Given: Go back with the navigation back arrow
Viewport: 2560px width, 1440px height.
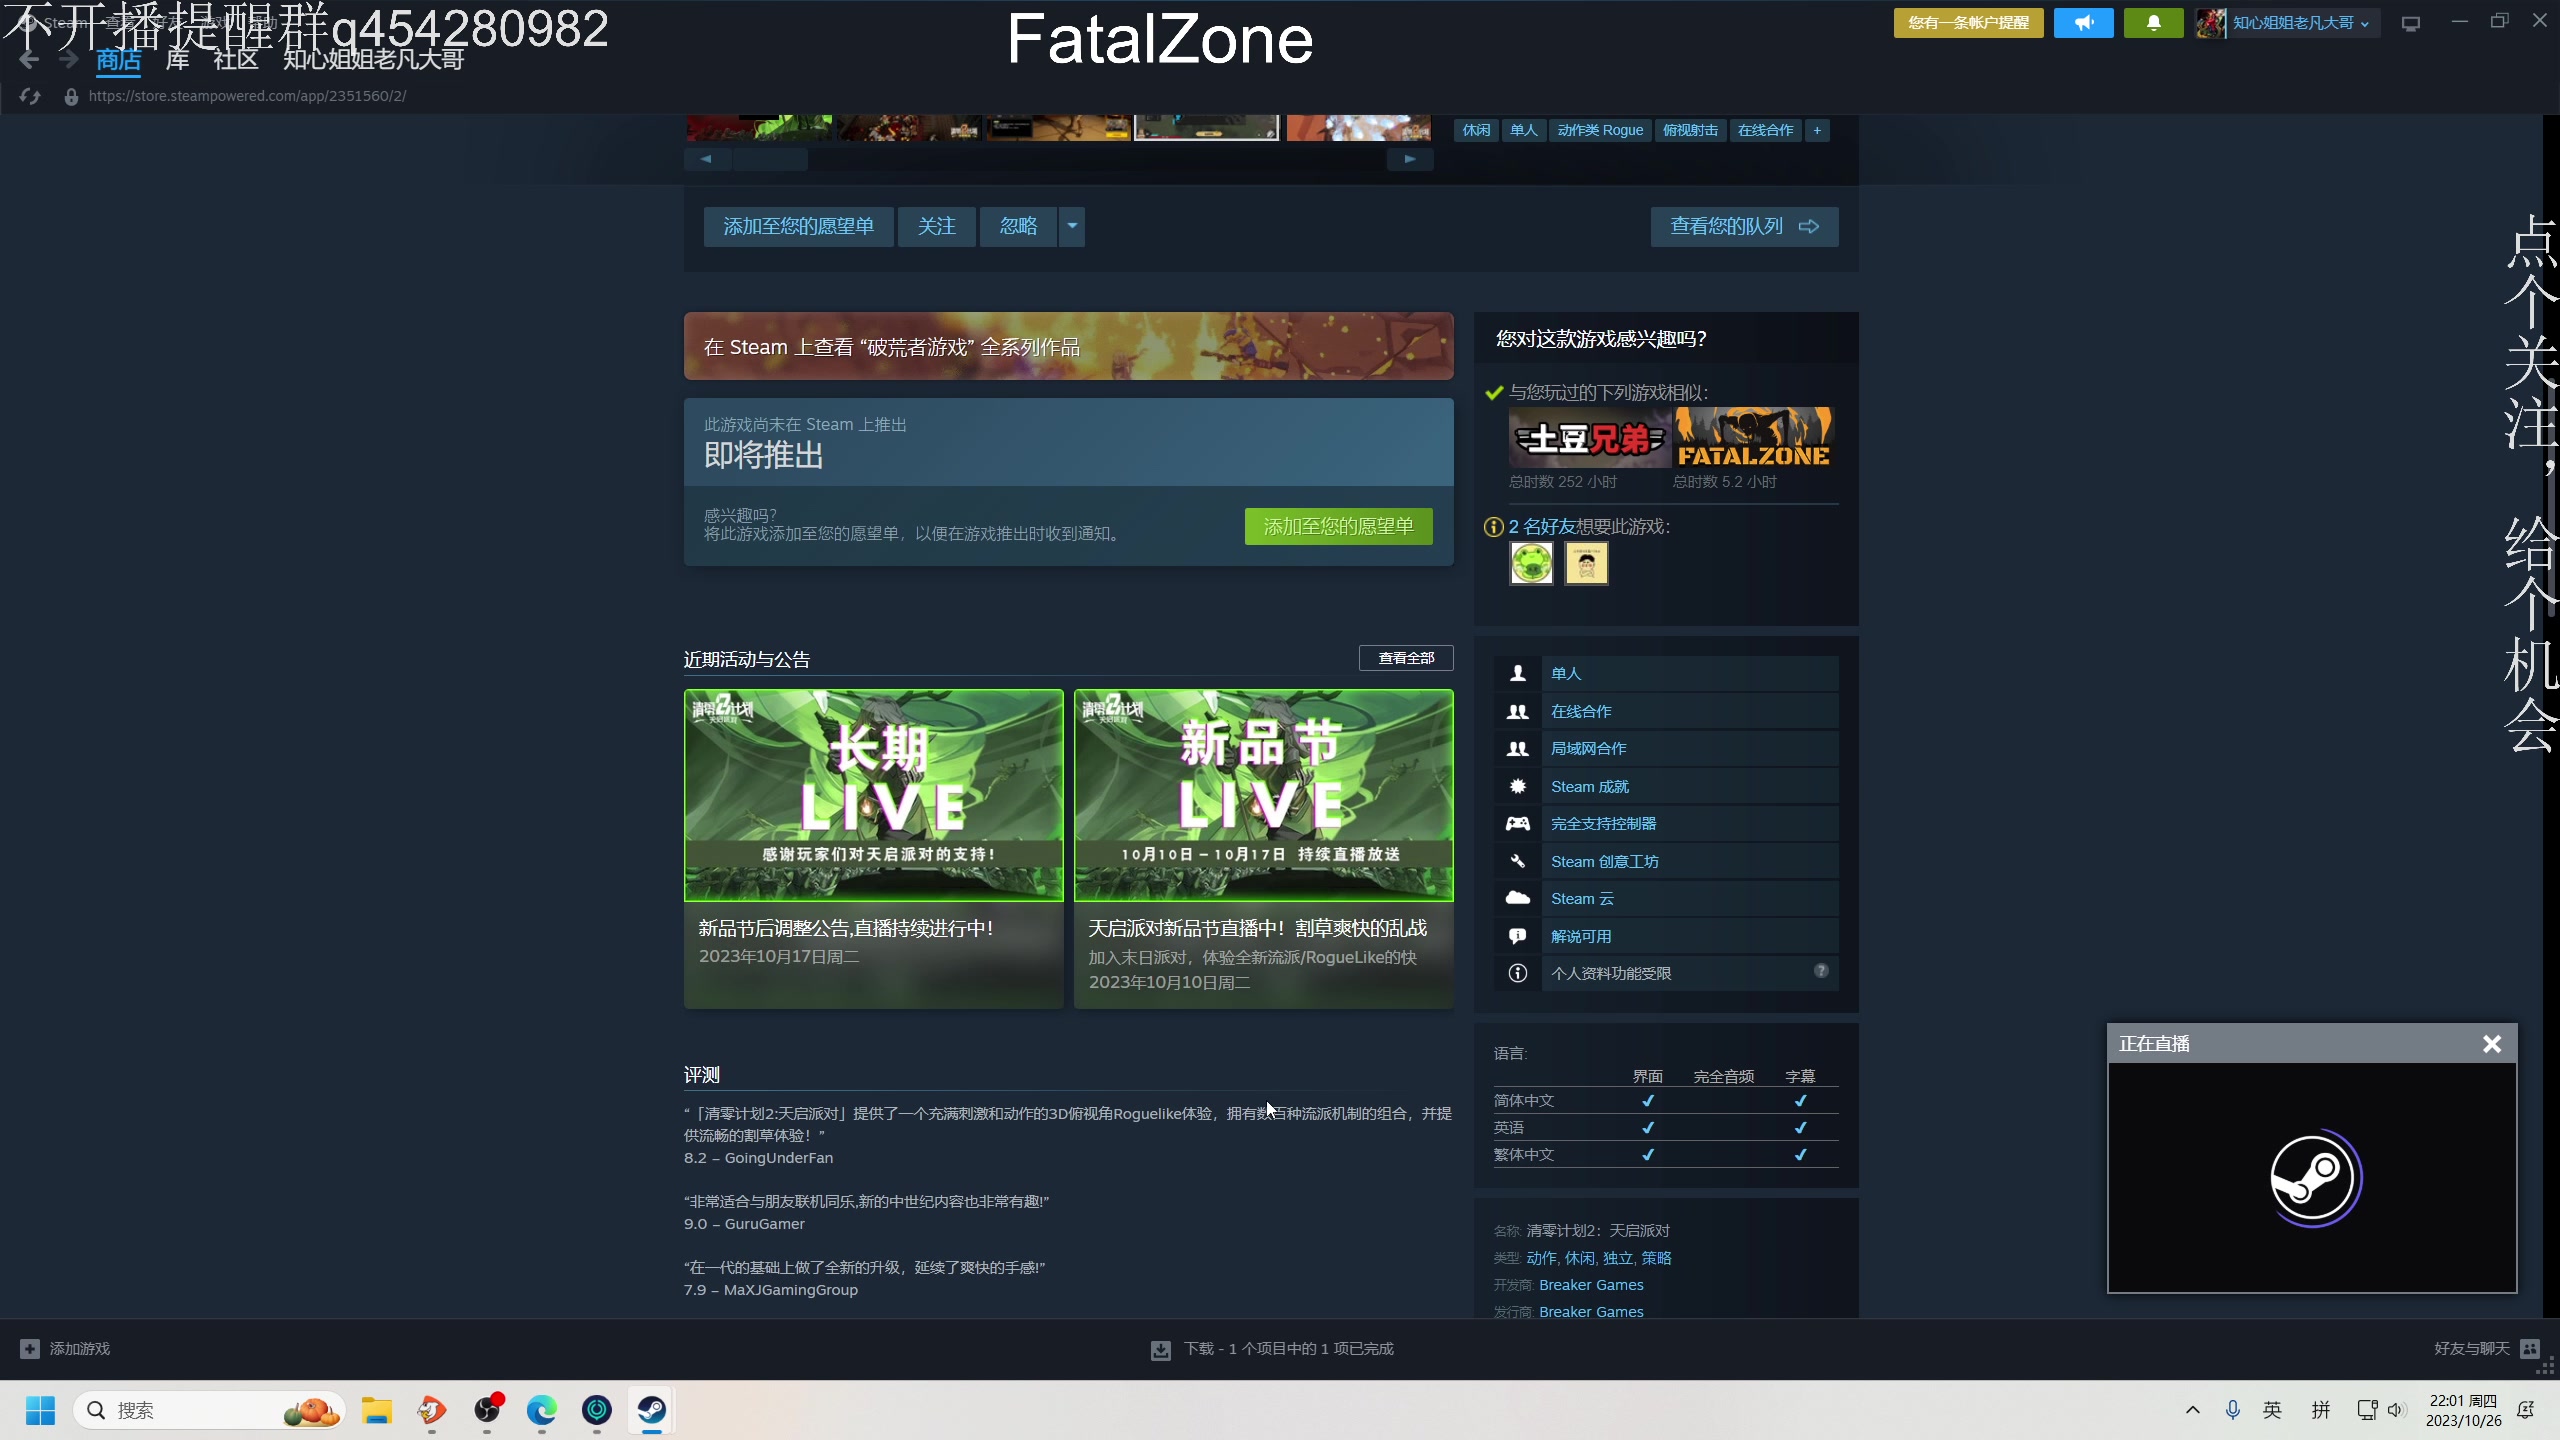Looking at the screenshot, I should tap(29, 60).
